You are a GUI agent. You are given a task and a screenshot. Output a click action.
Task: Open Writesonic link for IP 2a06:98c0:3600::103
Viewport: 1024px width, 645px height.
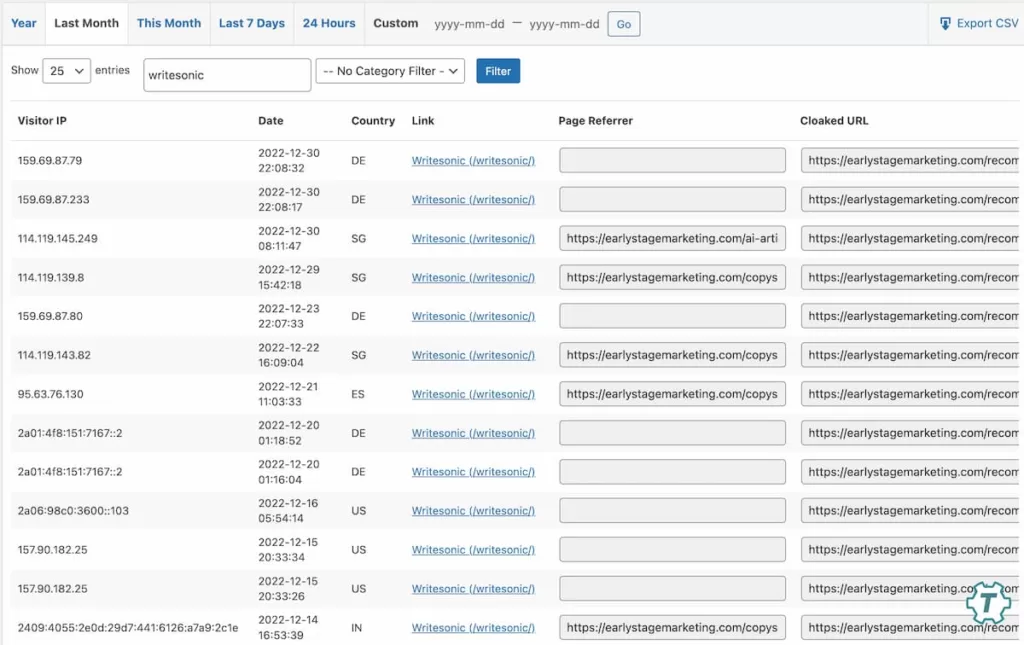[473, 511]
